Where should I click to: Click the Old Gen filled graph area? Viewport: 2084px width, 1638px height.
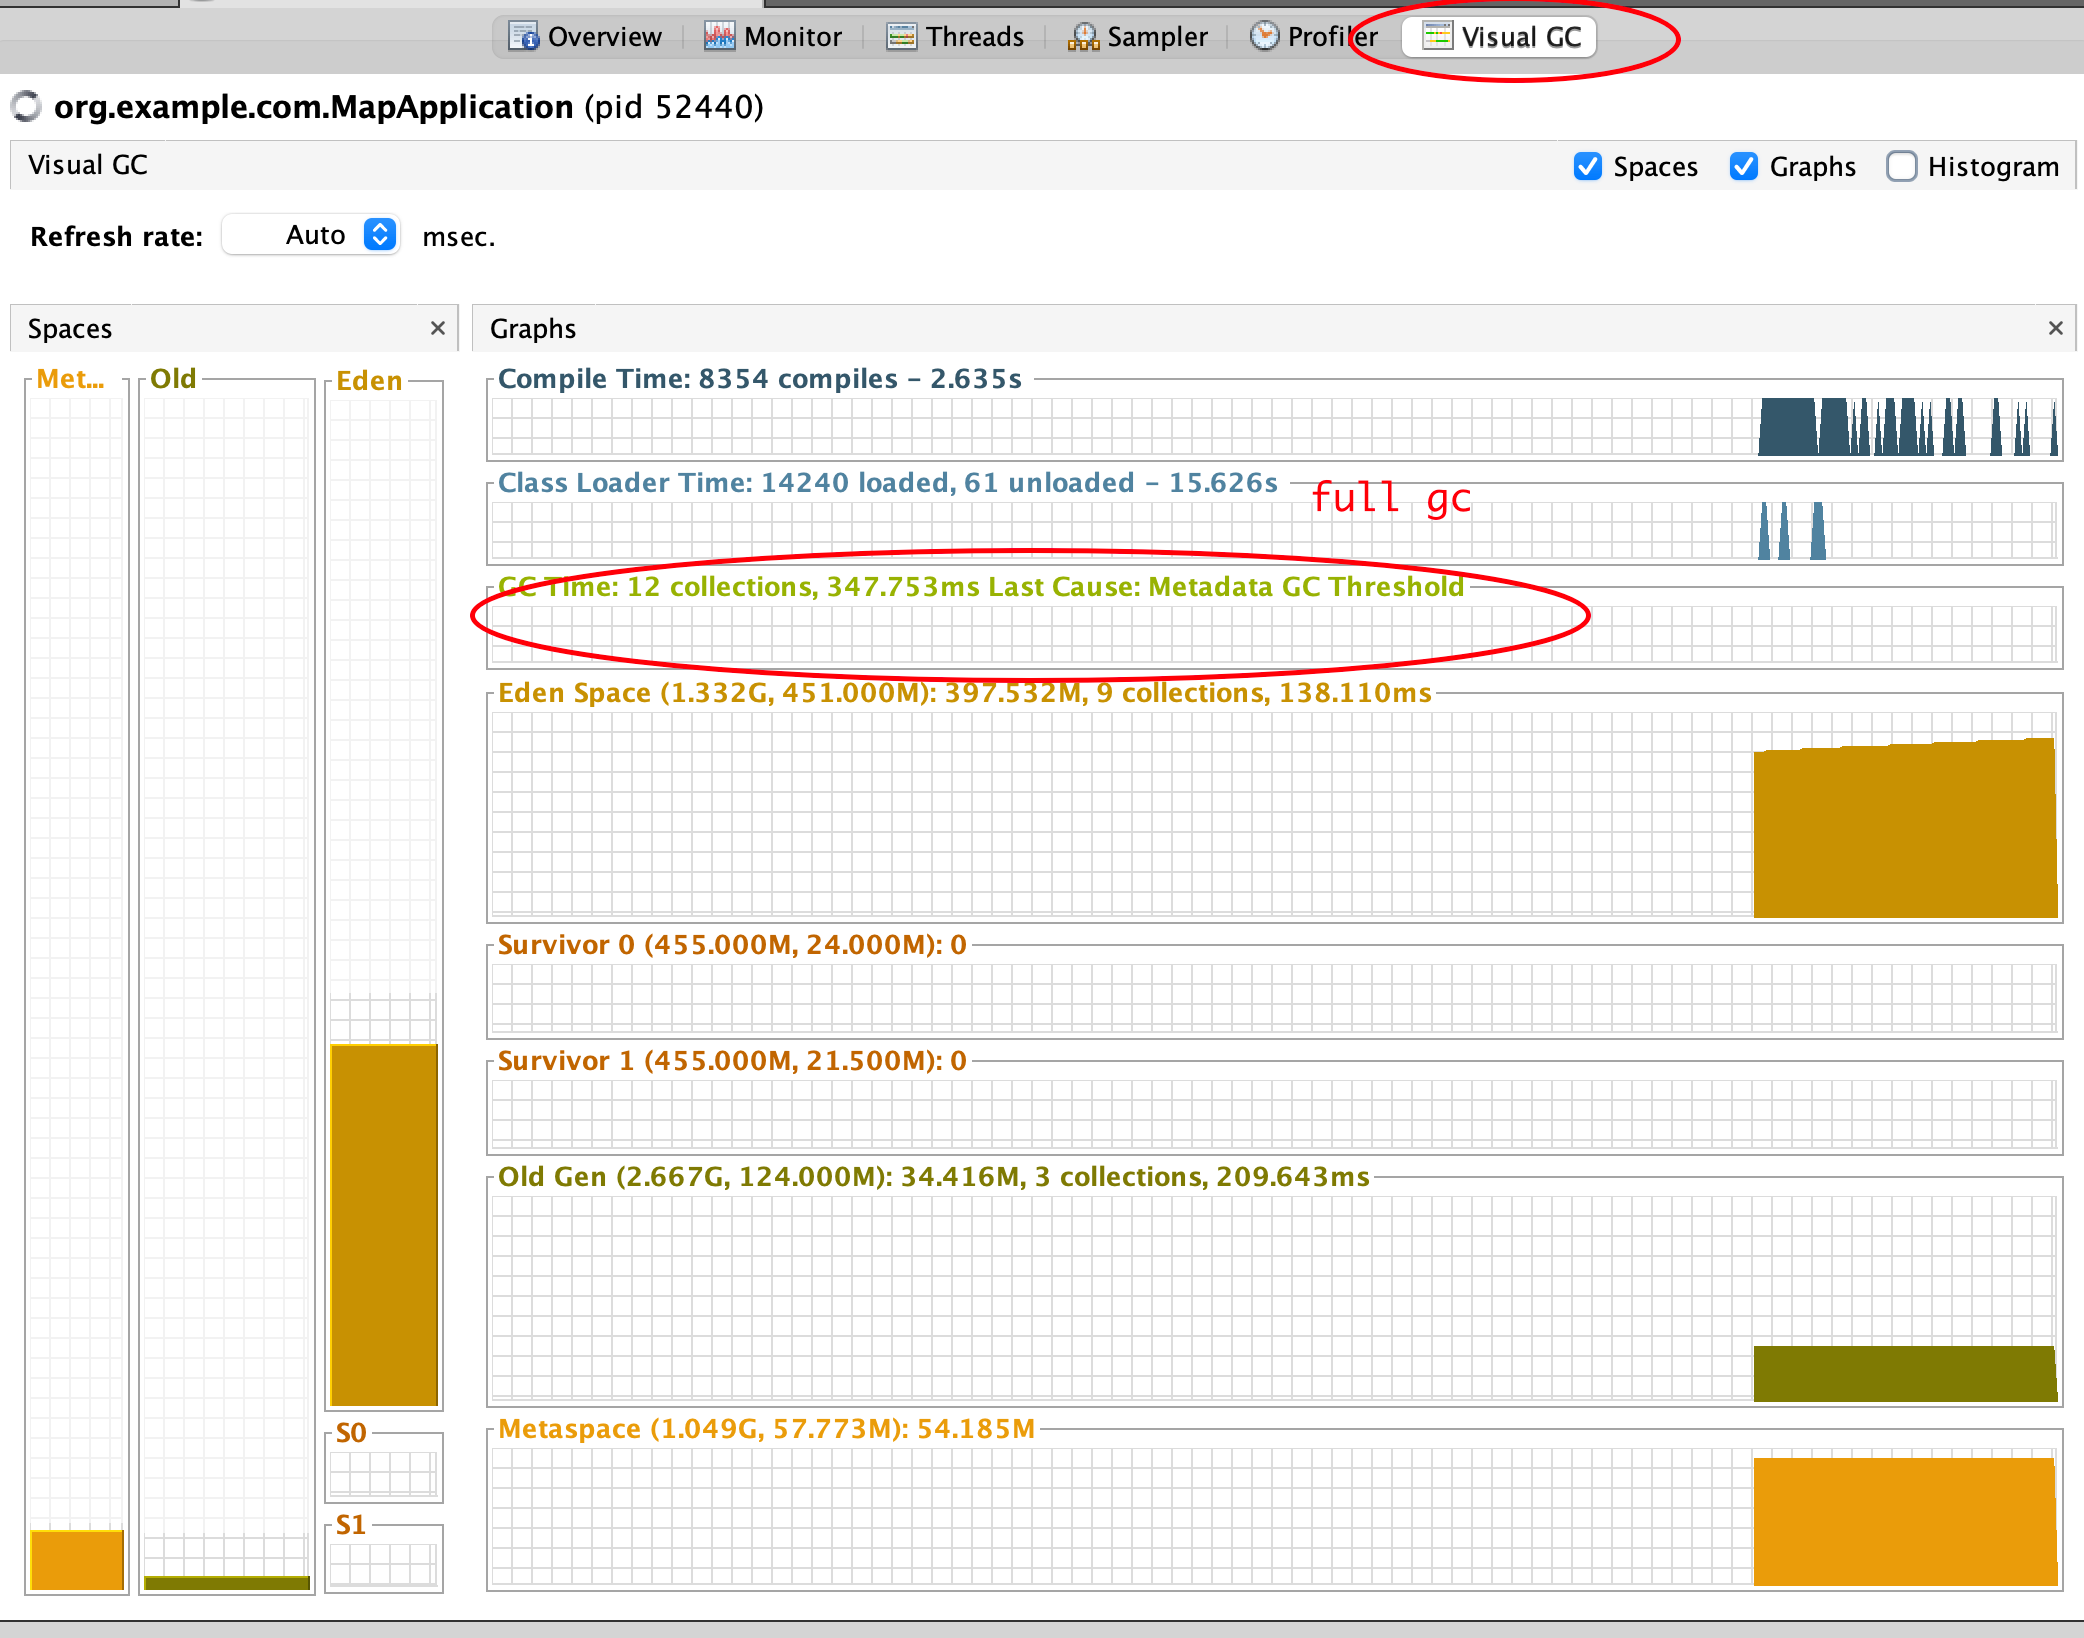tap(1904, 1374)
